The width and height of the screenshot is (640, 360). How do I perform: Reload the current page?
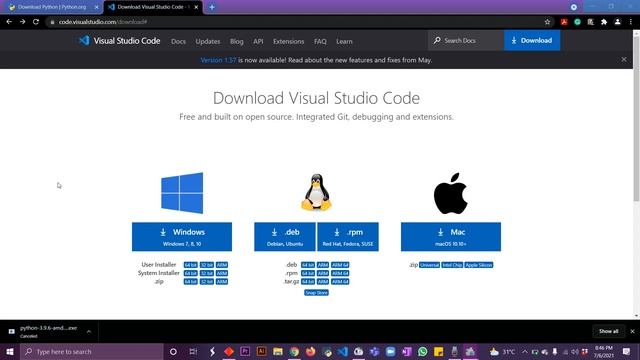coord(36,22)
